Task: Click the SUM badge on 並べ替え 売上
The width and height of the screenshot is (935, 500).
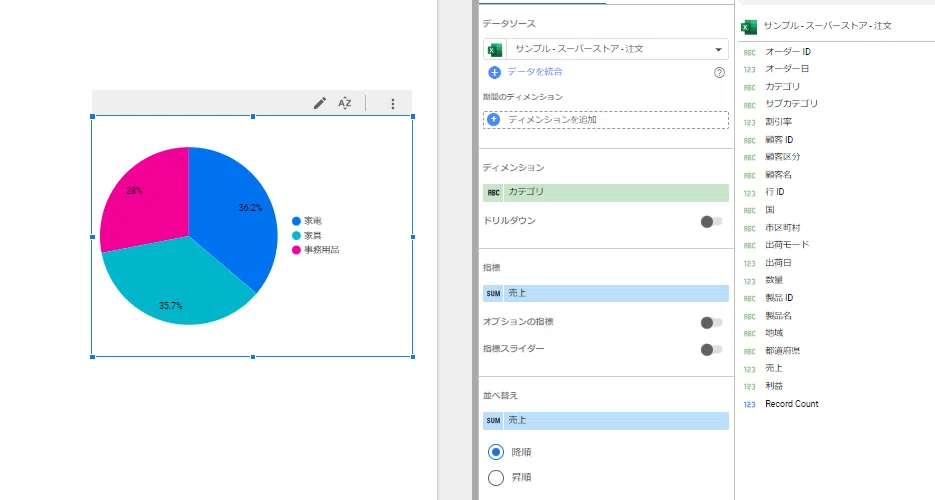Action: coord(493,420)
